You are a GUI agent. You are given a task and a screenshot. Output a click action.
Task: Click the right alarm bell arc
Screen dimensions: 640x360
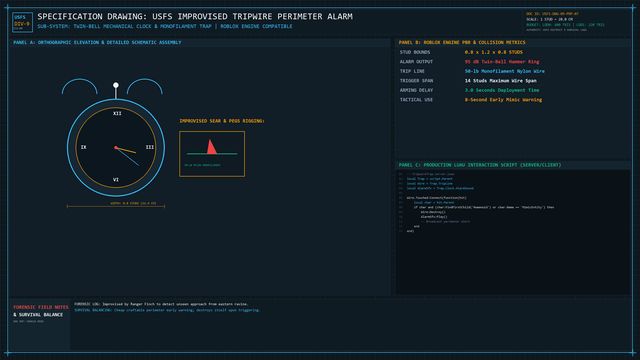[144, 86]
